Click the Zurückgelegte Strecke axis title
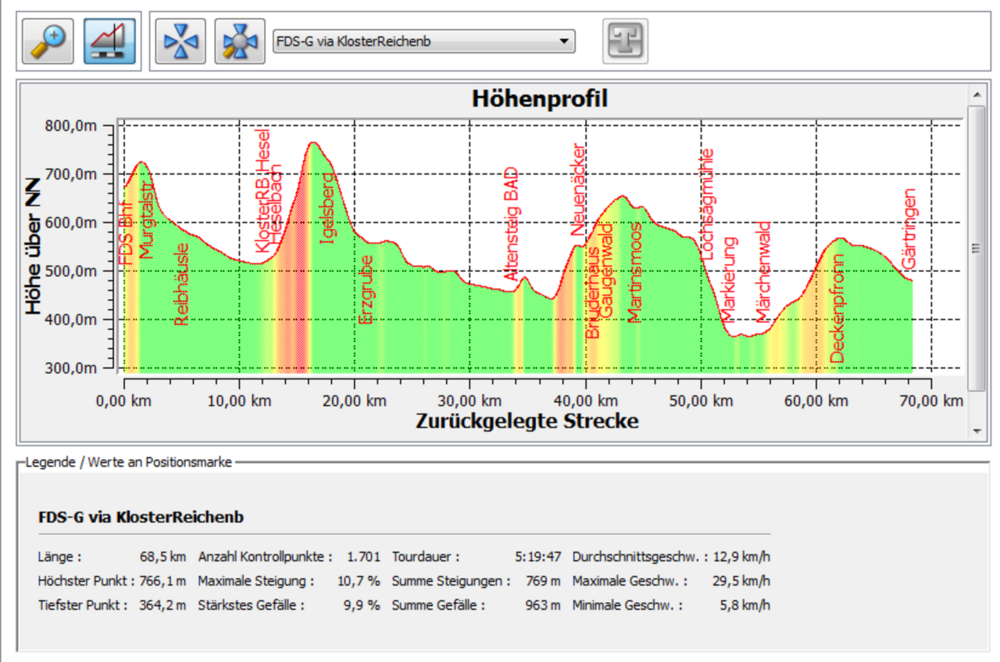 tap(527, 421)
